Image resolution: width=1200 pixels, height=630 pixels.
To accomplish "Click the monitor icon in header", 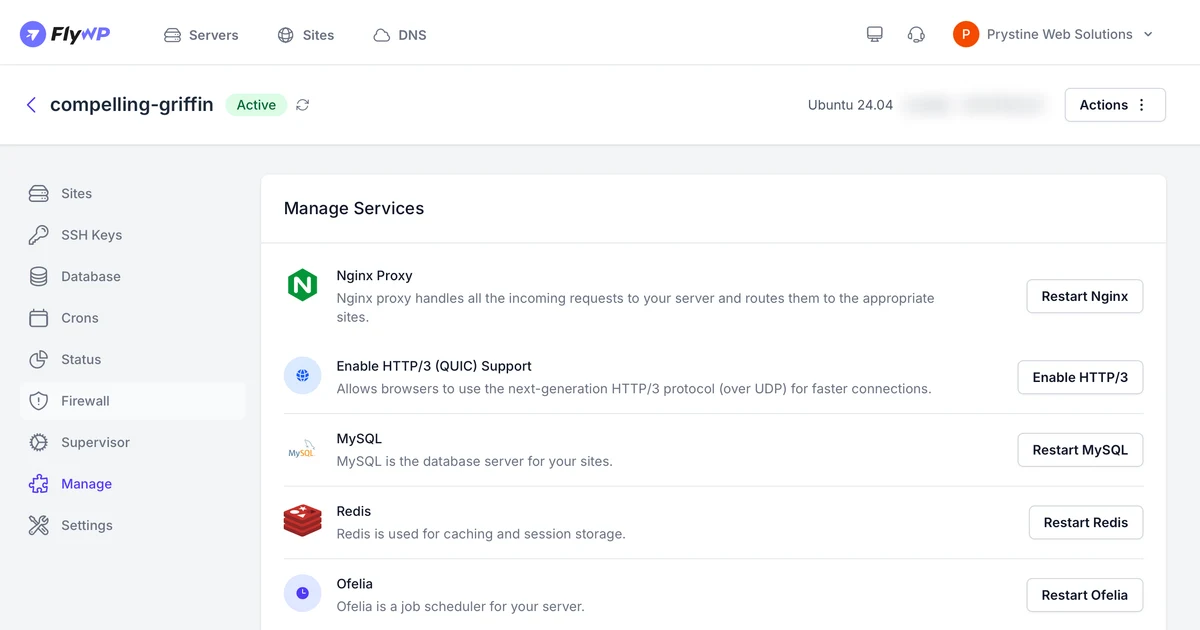I will (x=875, y=34).
